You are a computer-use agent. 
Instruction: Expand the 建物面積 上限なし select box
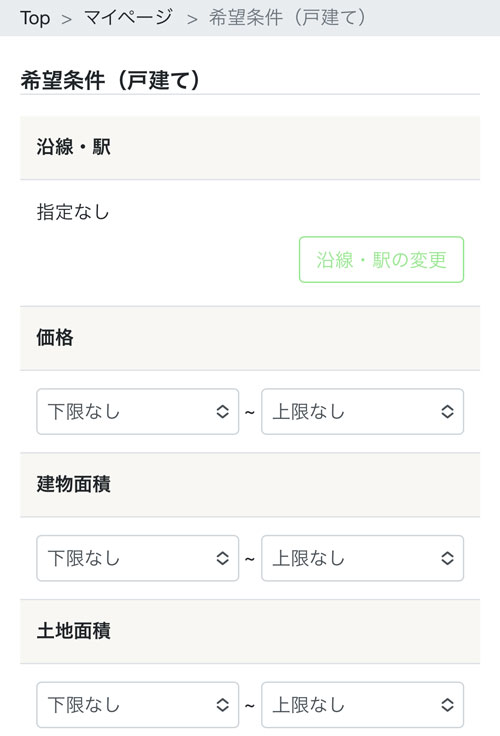coord(362,558)
